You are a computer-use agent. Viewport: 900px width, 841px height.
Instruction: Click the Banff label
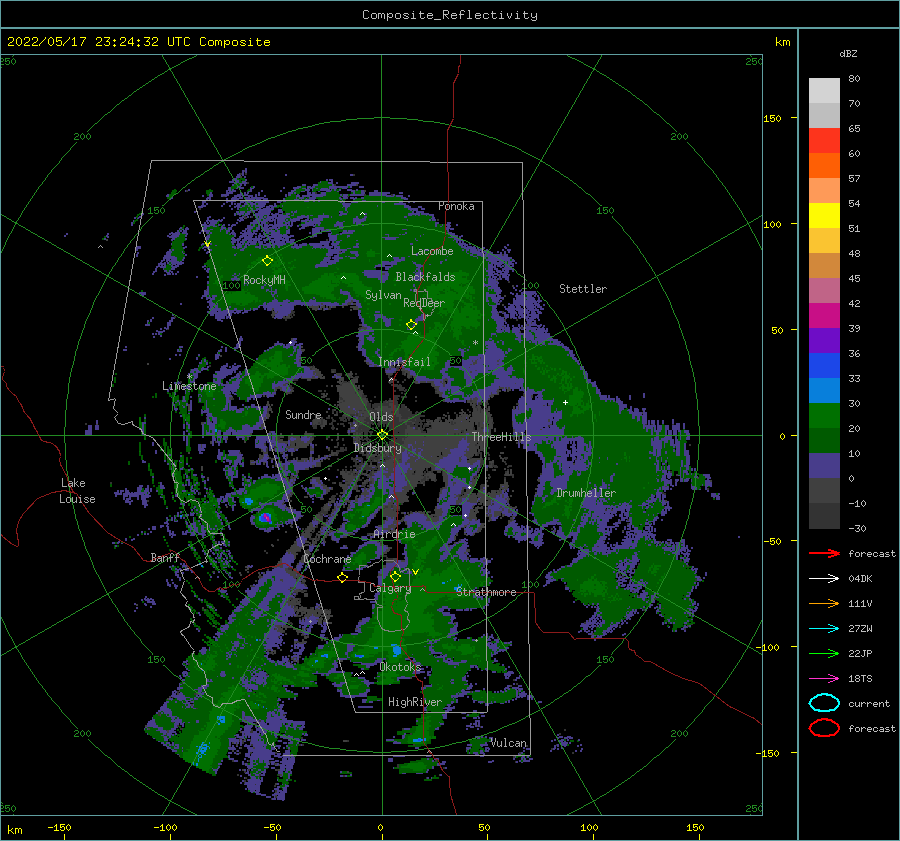[x=165, y=557]
